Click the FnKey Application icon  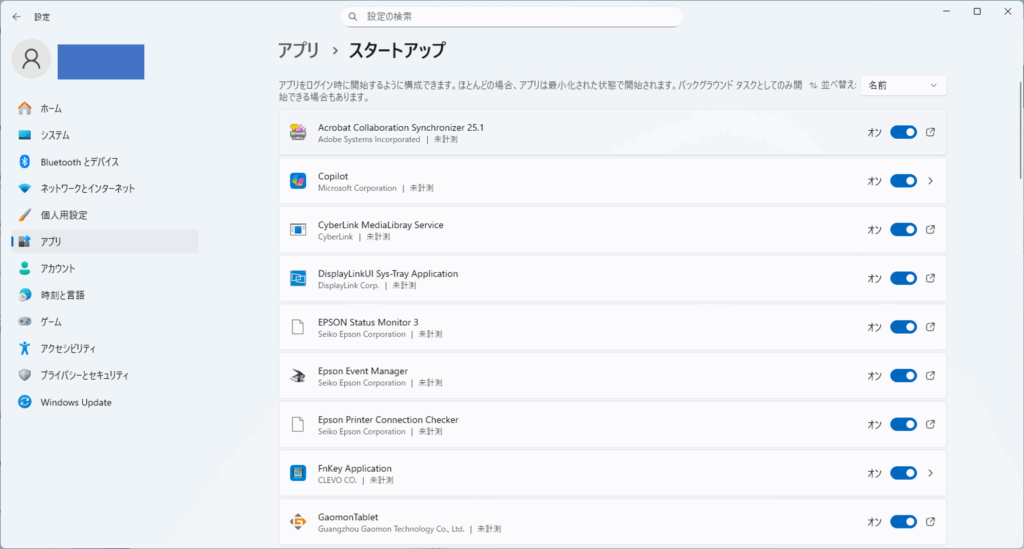[297, 473]
